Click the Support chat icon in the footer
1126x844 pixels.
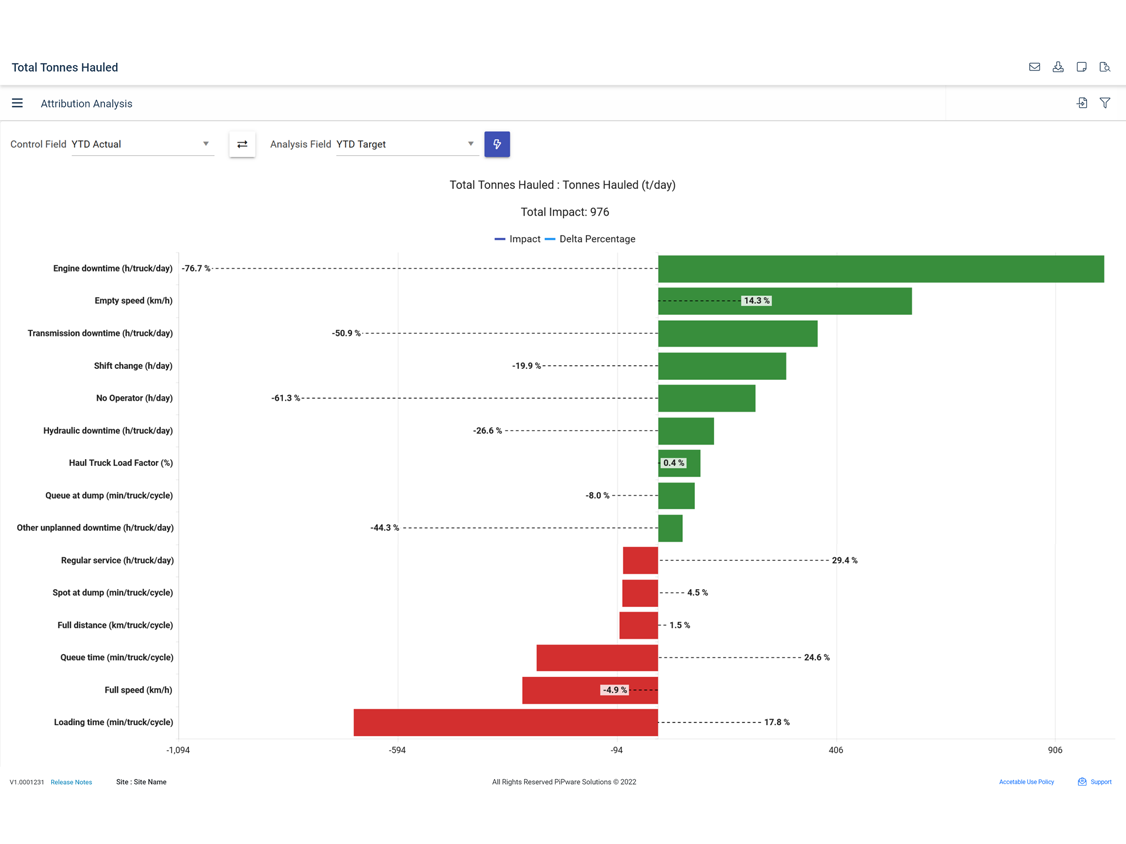coord(1081,782)
